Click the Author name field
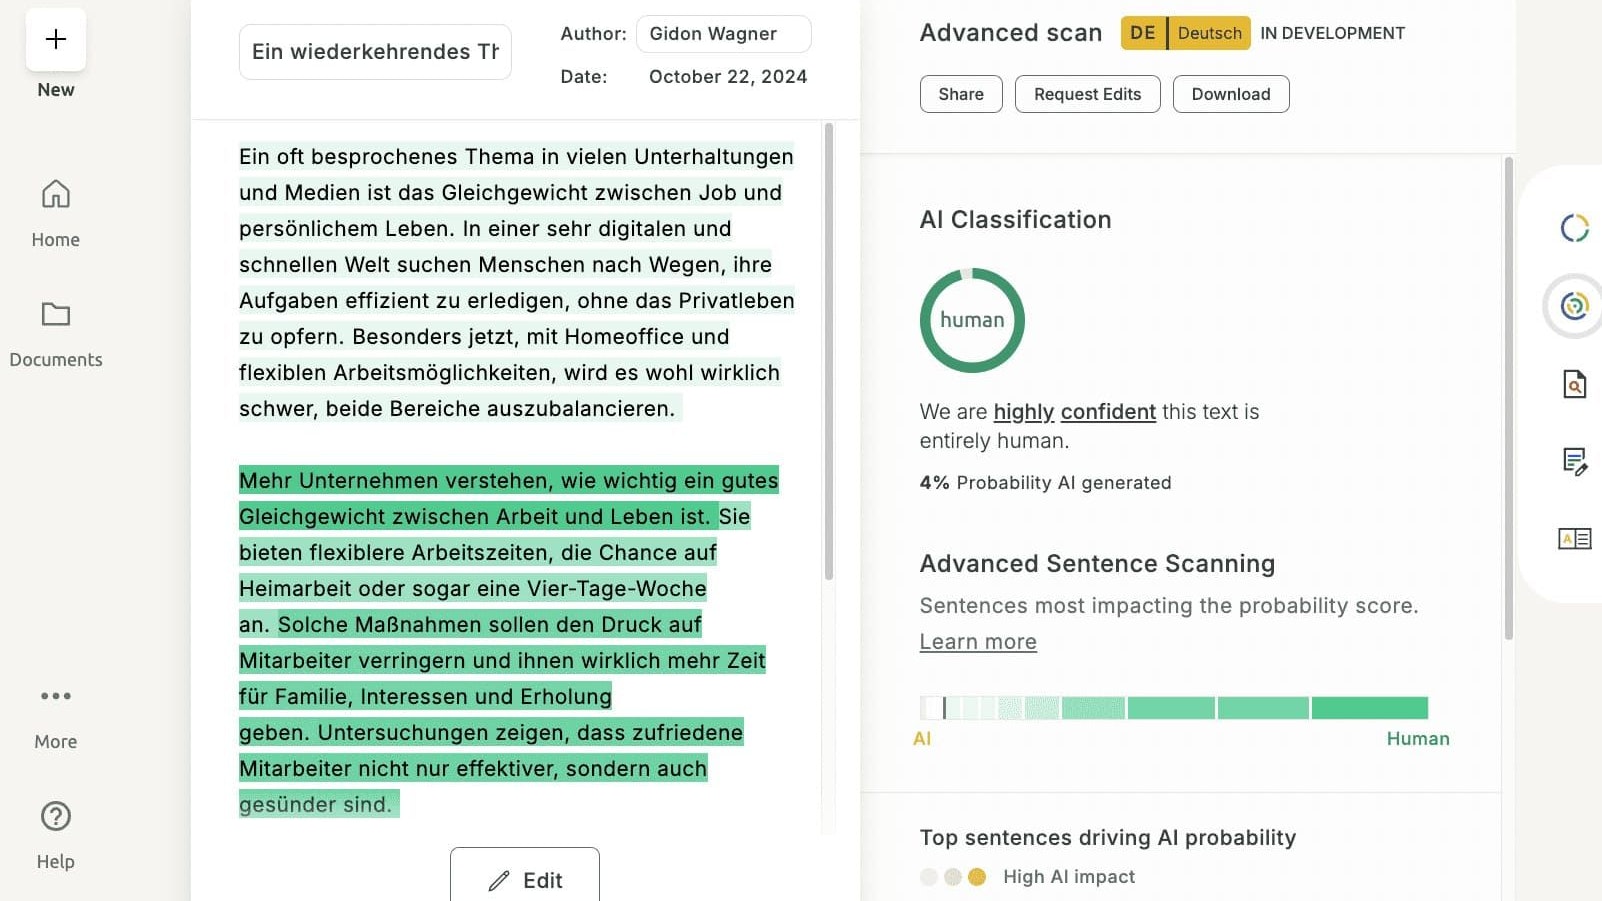Viewport: 1602px width, 901px height. pos(723,34)
